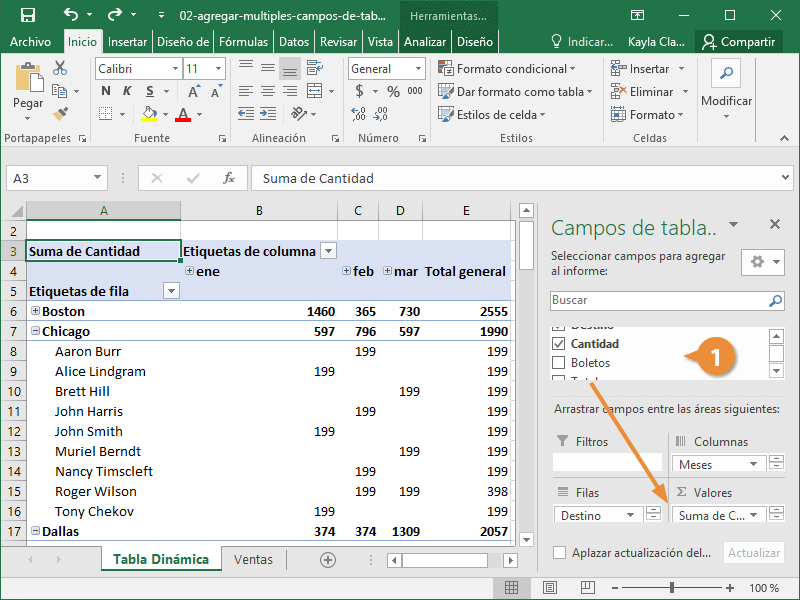Switch to the Ventas sheet tab
Image resolution: width=800 pixels, height=600 pixels.
[253, 559]
